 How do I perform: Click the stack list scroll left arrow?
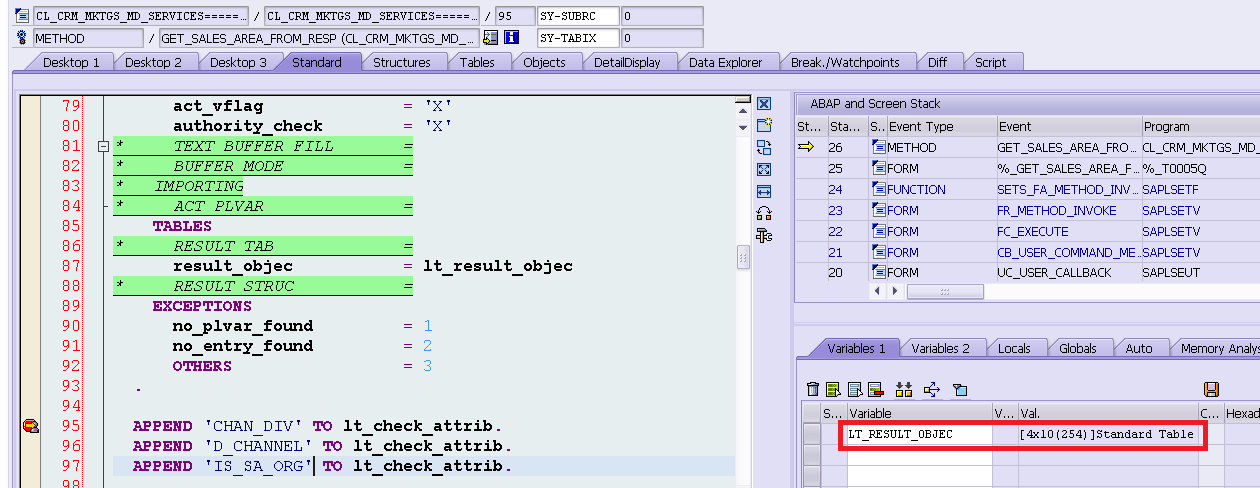878,291
